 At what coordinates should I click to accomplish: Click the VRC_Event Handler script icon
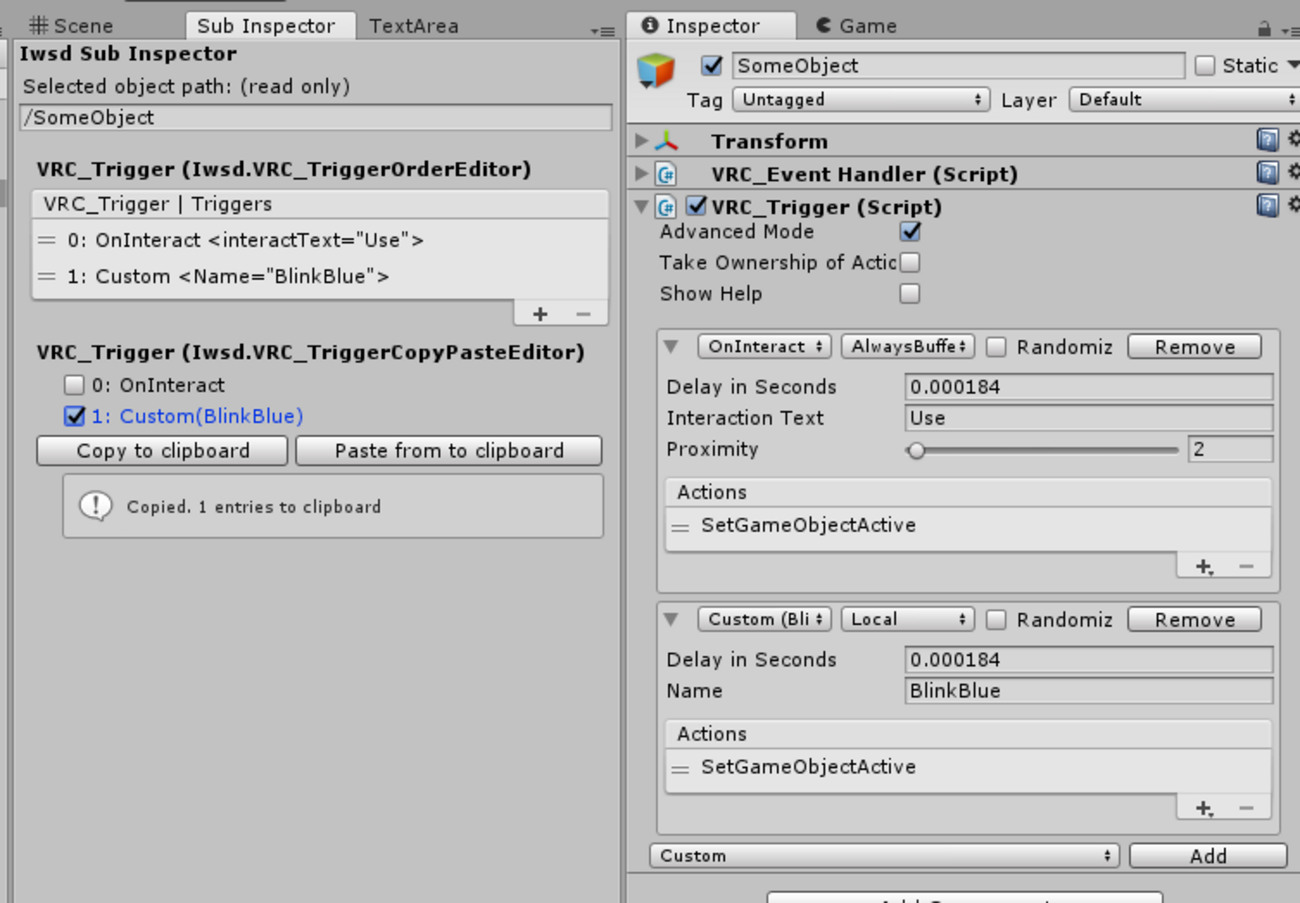[x=667, y=174]
